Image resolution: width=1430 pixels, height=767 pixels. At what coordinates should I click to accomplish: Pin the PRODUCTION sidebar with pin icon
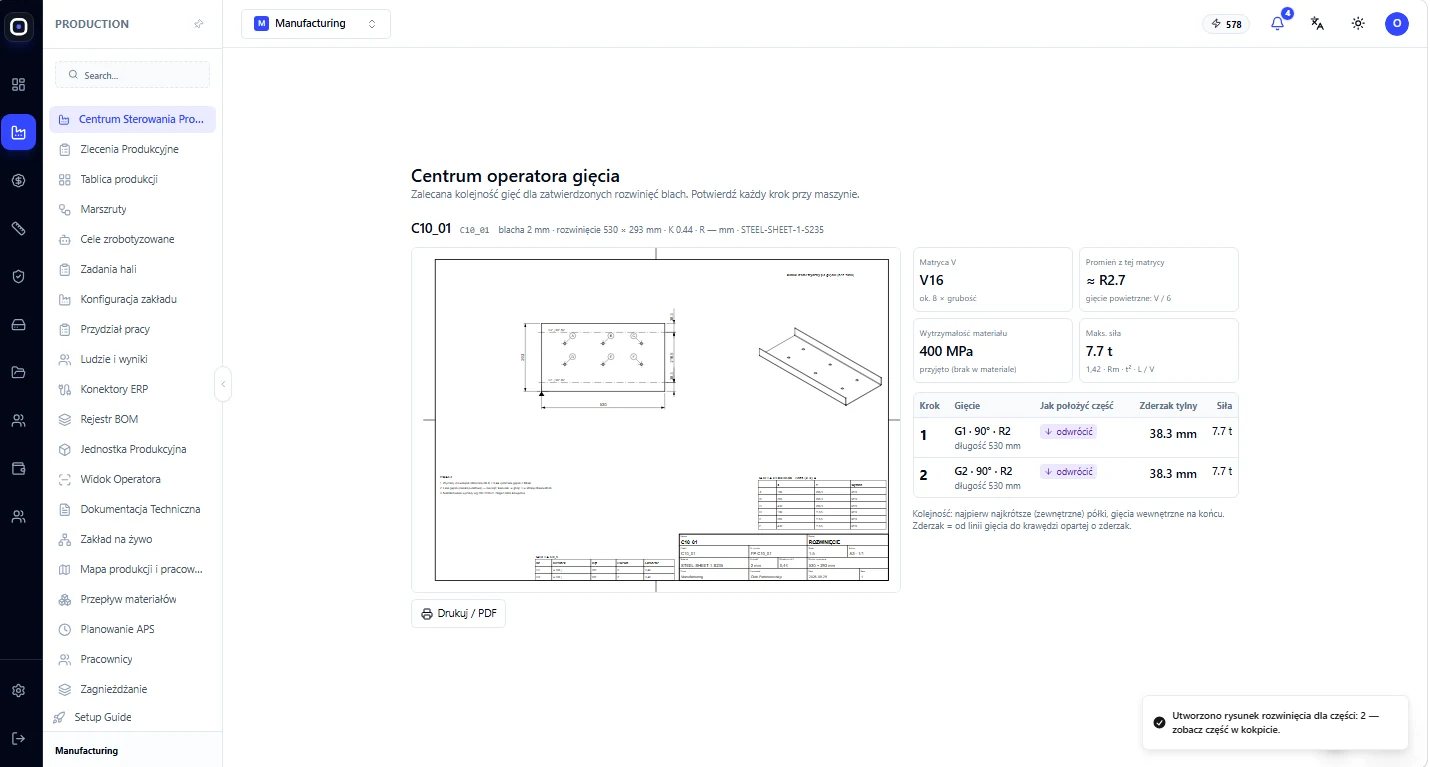point(199,24)
